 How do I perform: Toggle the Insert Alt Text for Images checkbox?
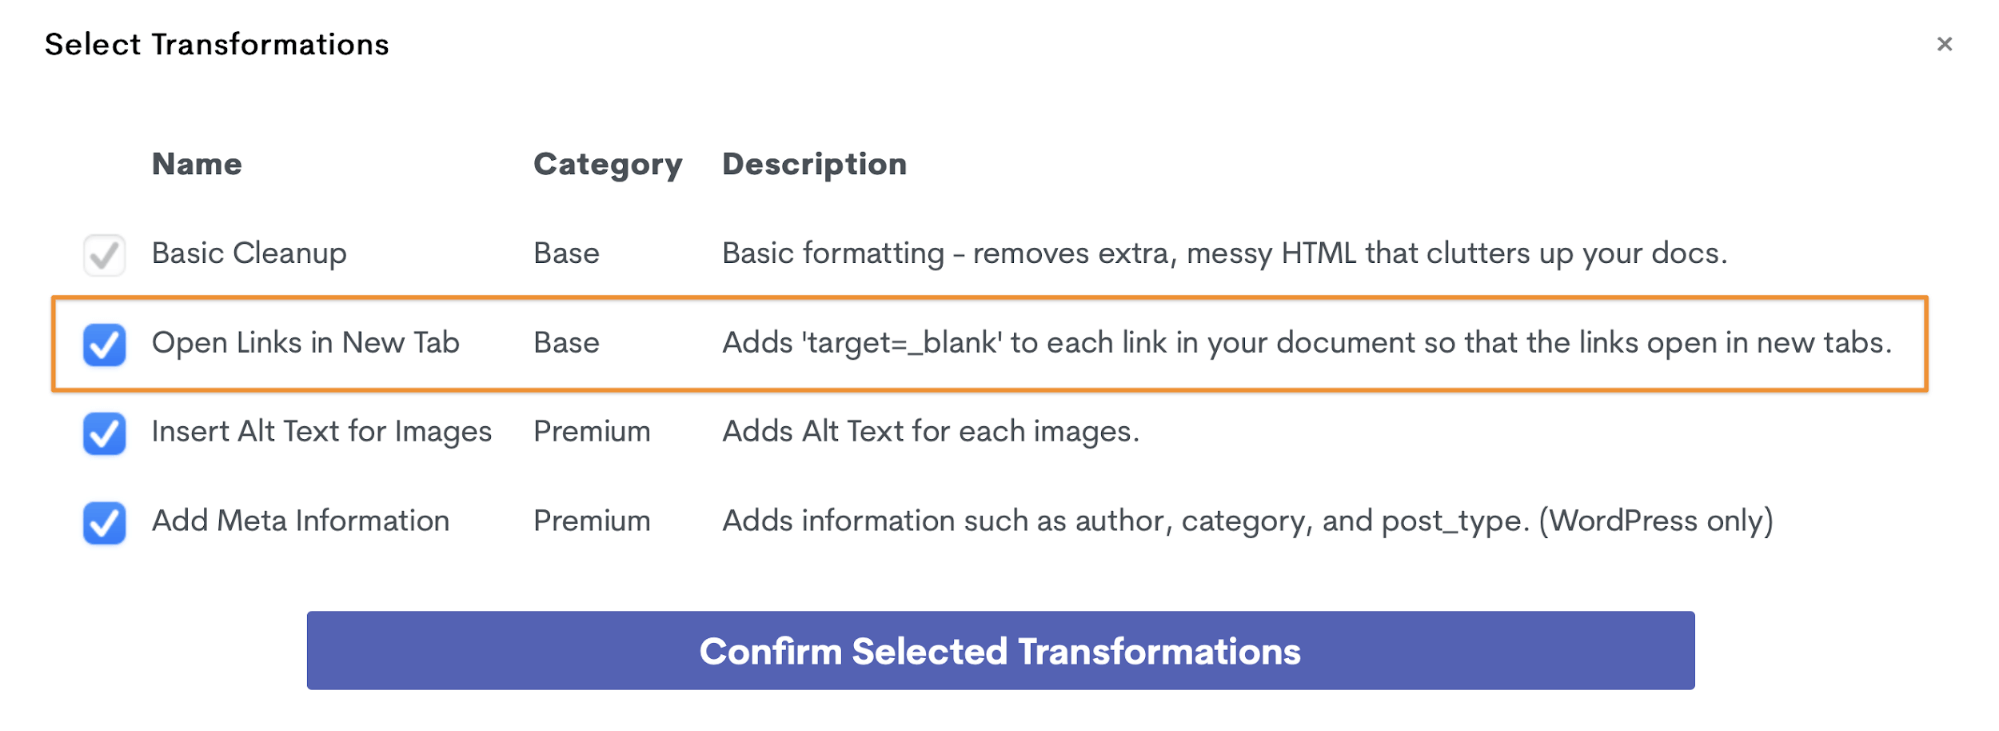[104, 434]
